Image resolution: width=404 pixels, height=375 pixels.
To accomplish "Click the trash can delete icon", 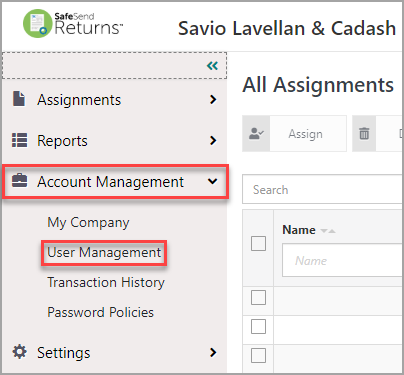I will coord(364,134).
